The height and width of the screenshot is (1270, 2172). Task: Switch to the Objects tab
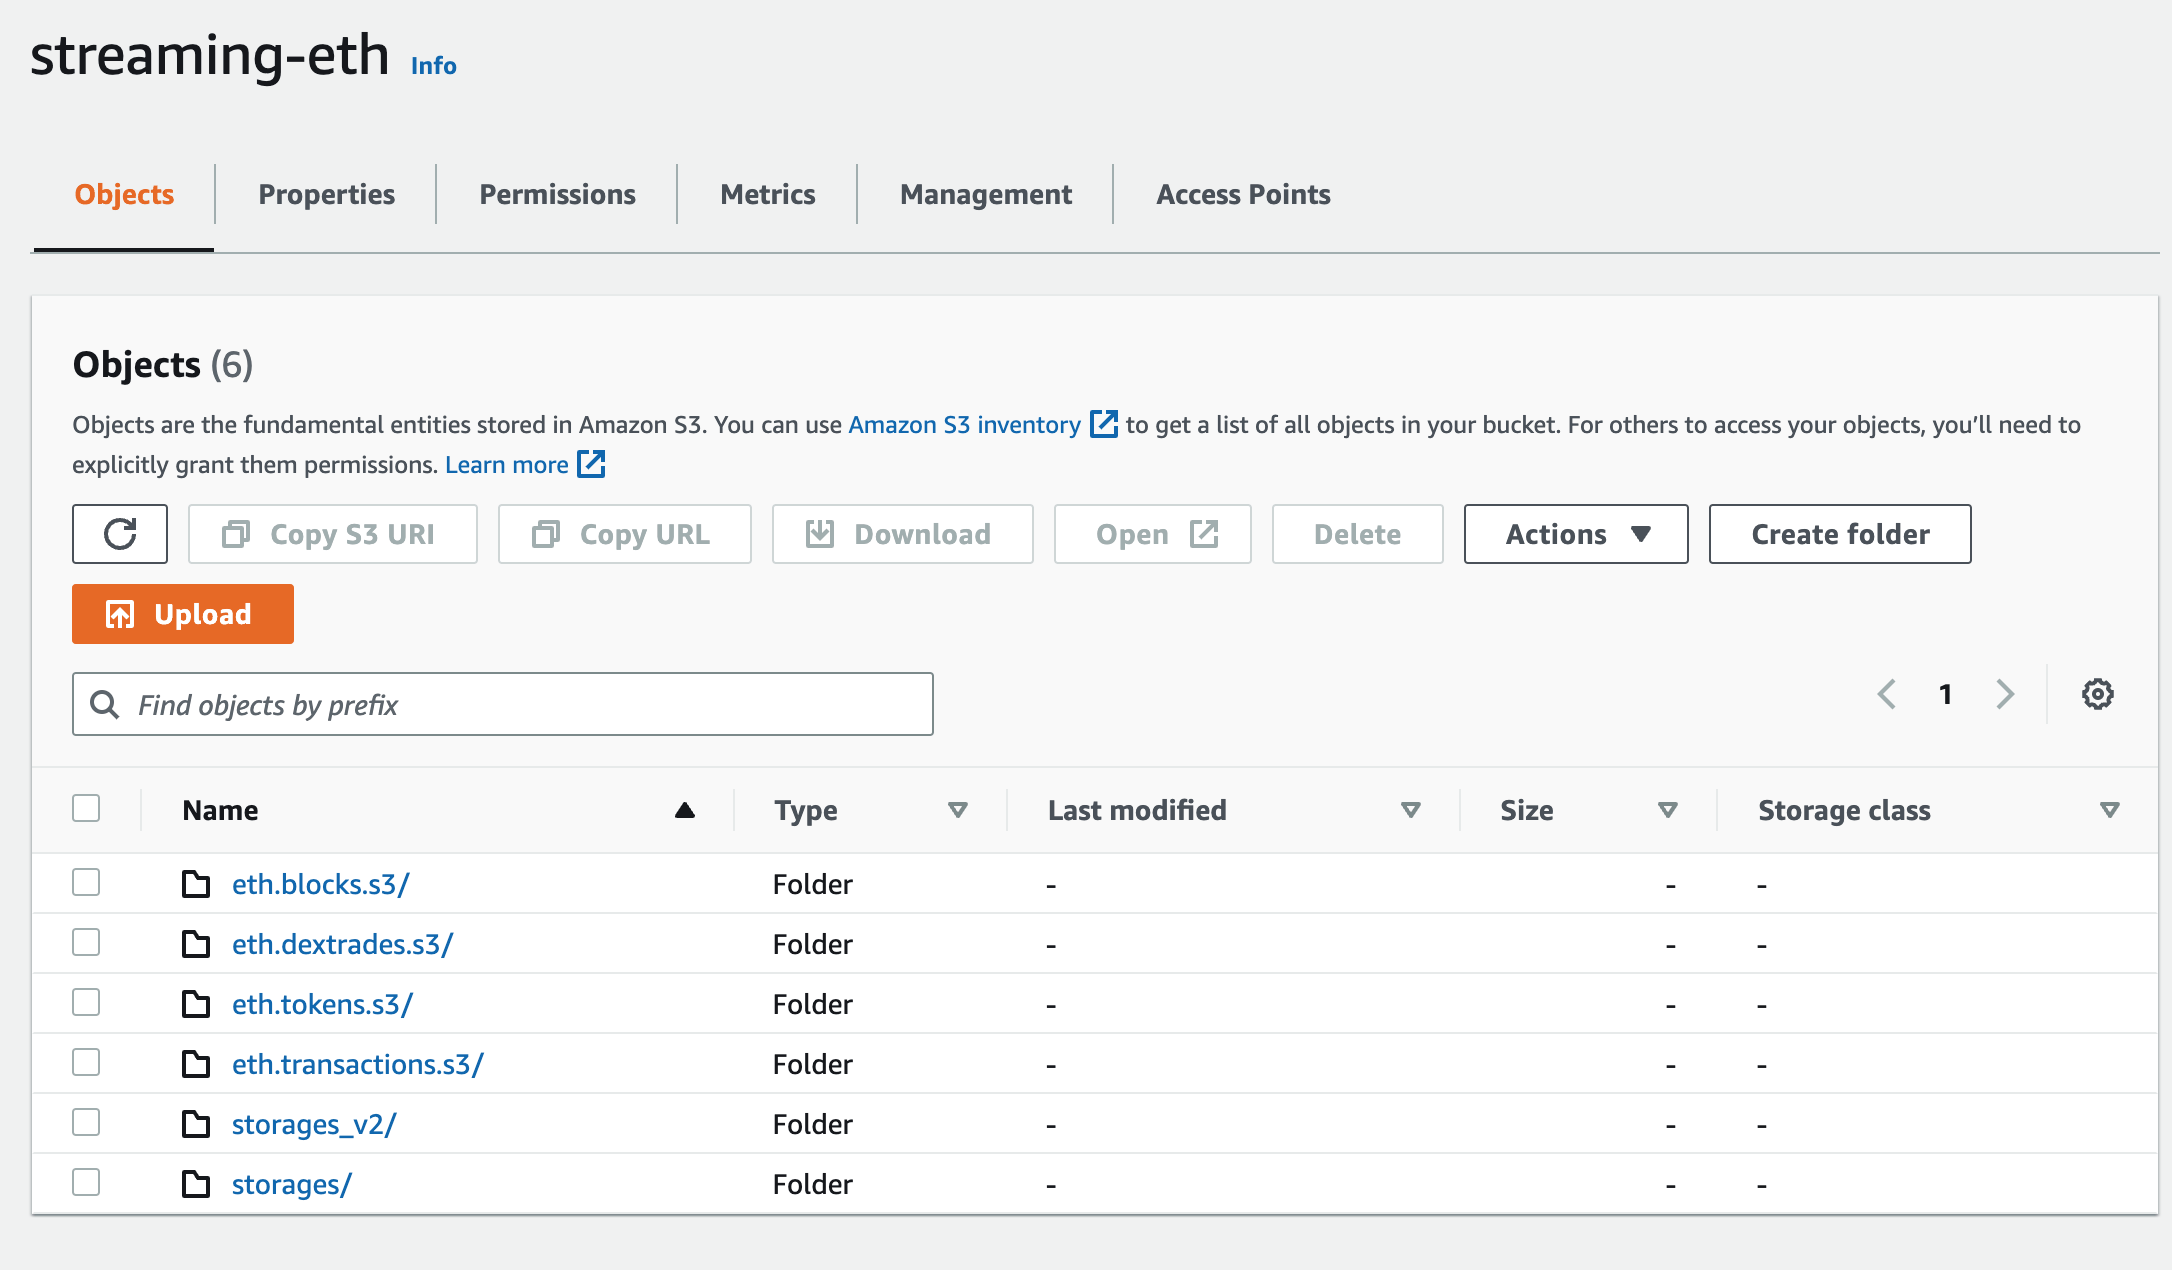tap(124, 194)
